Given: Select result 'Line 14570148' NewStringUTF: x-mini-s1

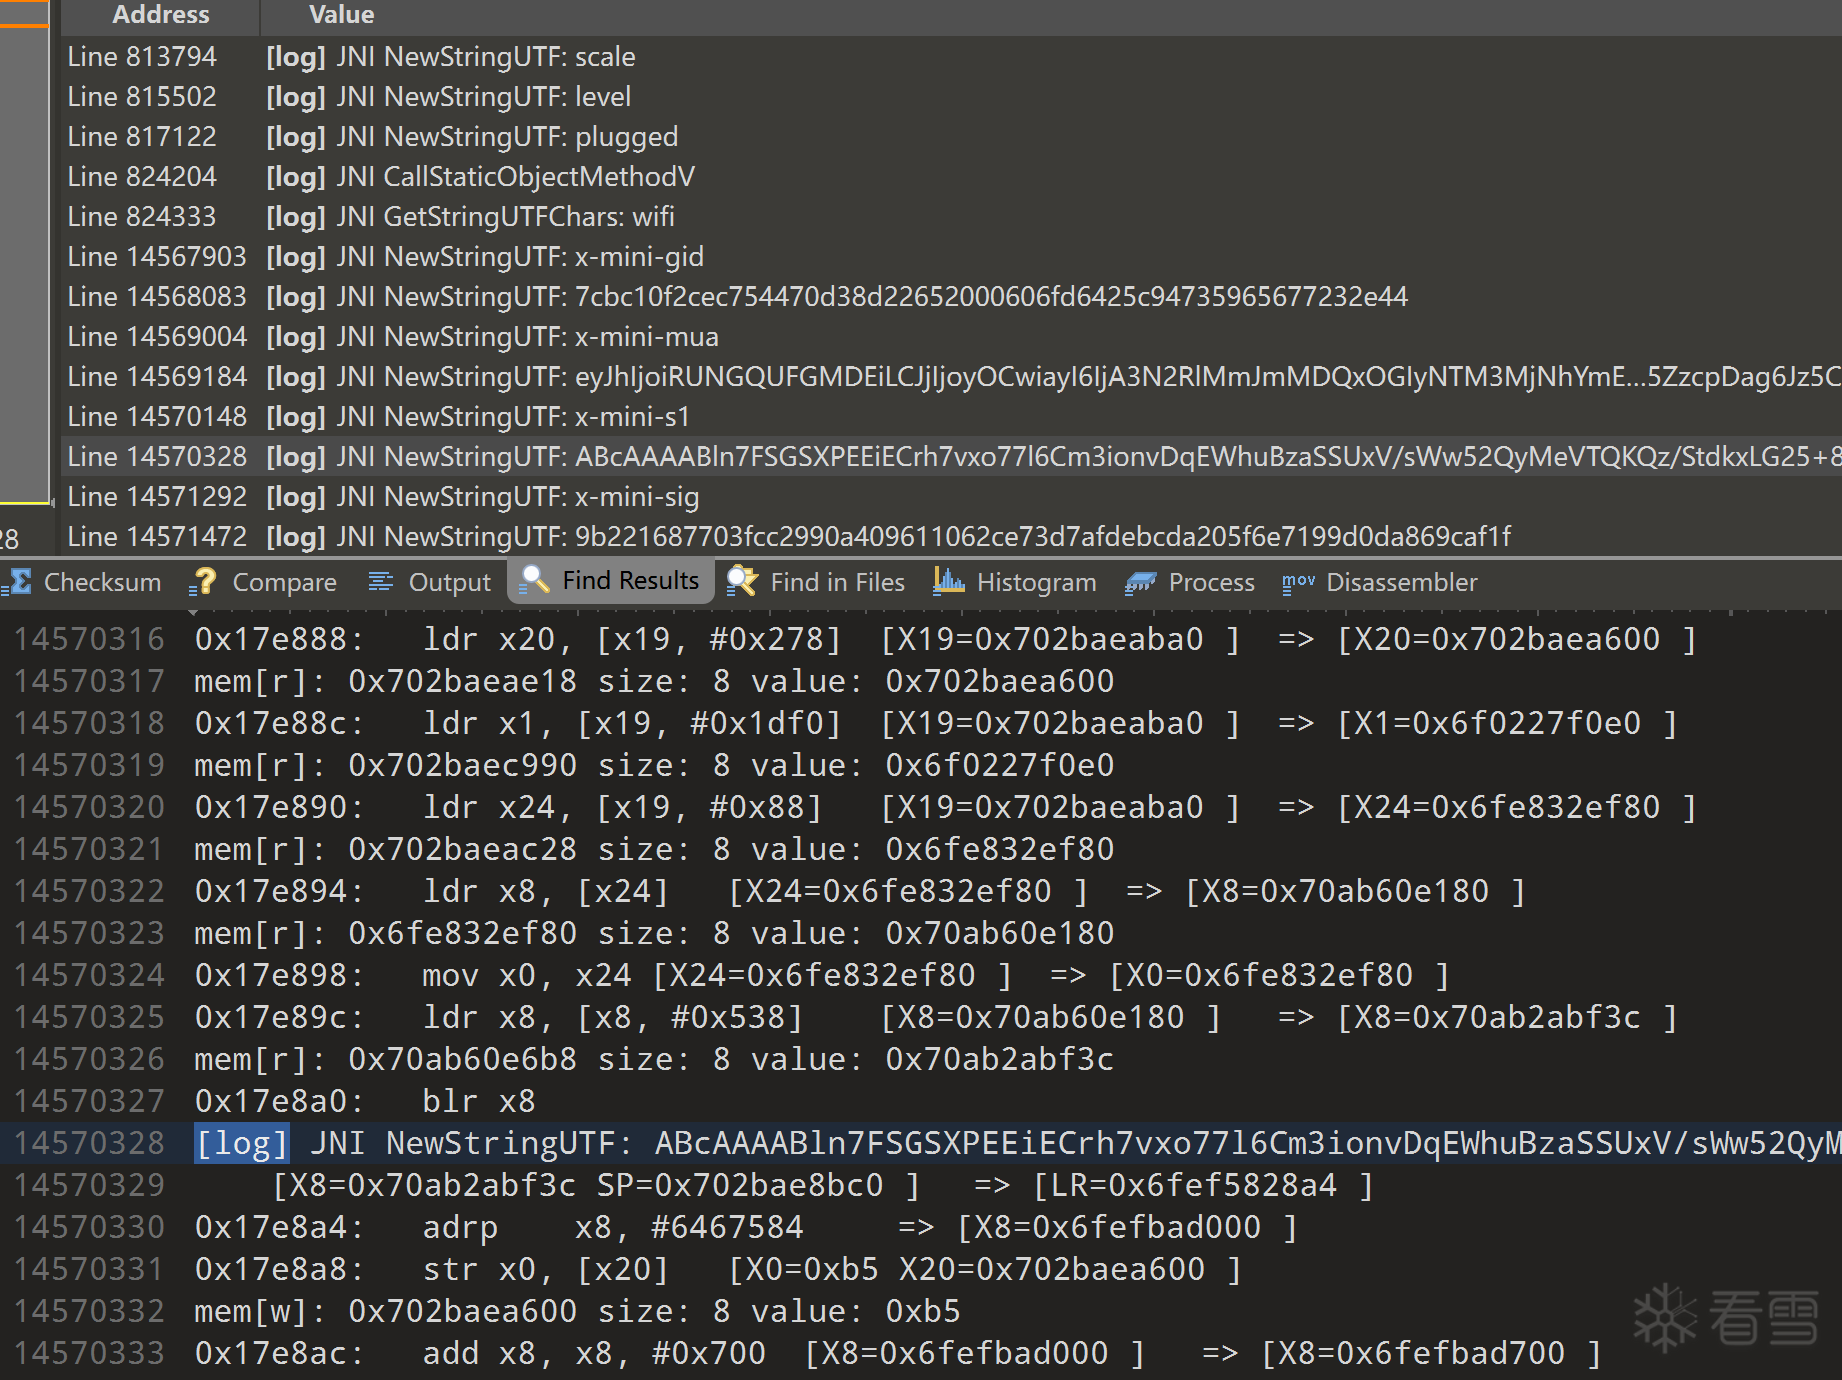Looking at the screenshot, I should point(951,417).
